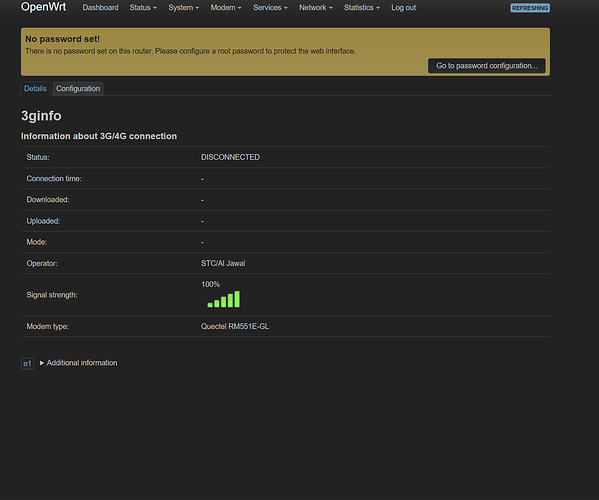Click the green signal strength bars
599x500 pixels.
(224, 299)
